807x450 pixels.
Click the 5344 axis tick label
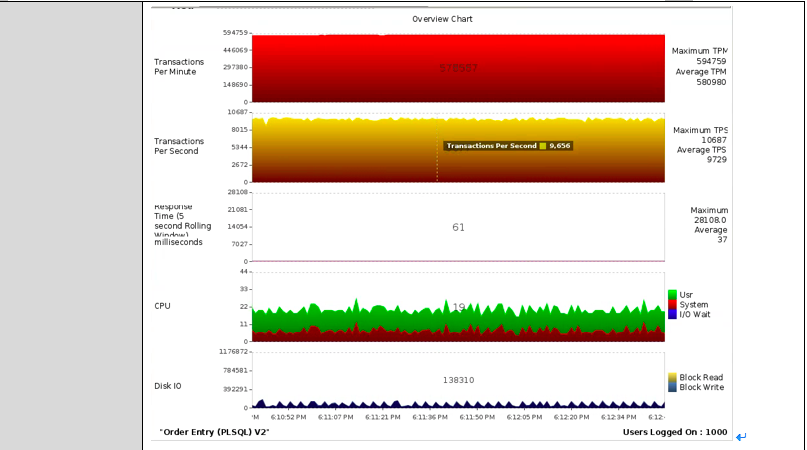239,147
